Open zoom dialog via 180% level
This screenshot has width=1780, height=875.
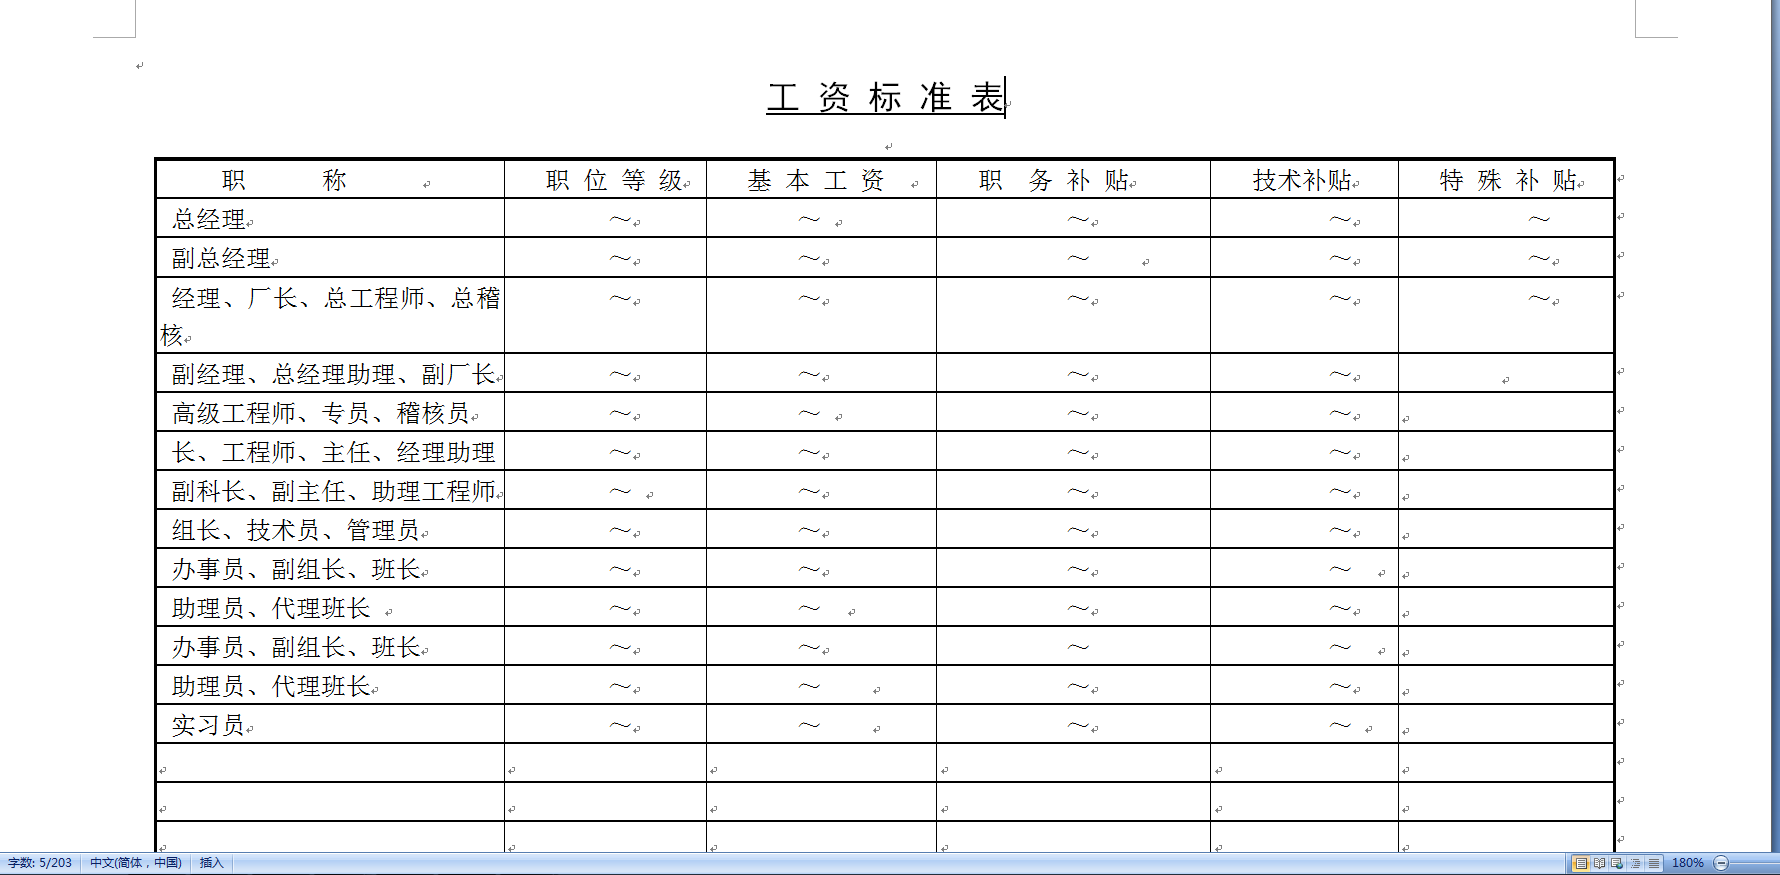1688,863
